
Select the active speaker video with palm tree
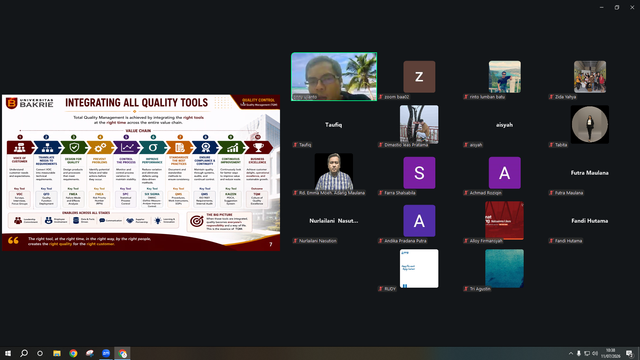pos(334,76)
